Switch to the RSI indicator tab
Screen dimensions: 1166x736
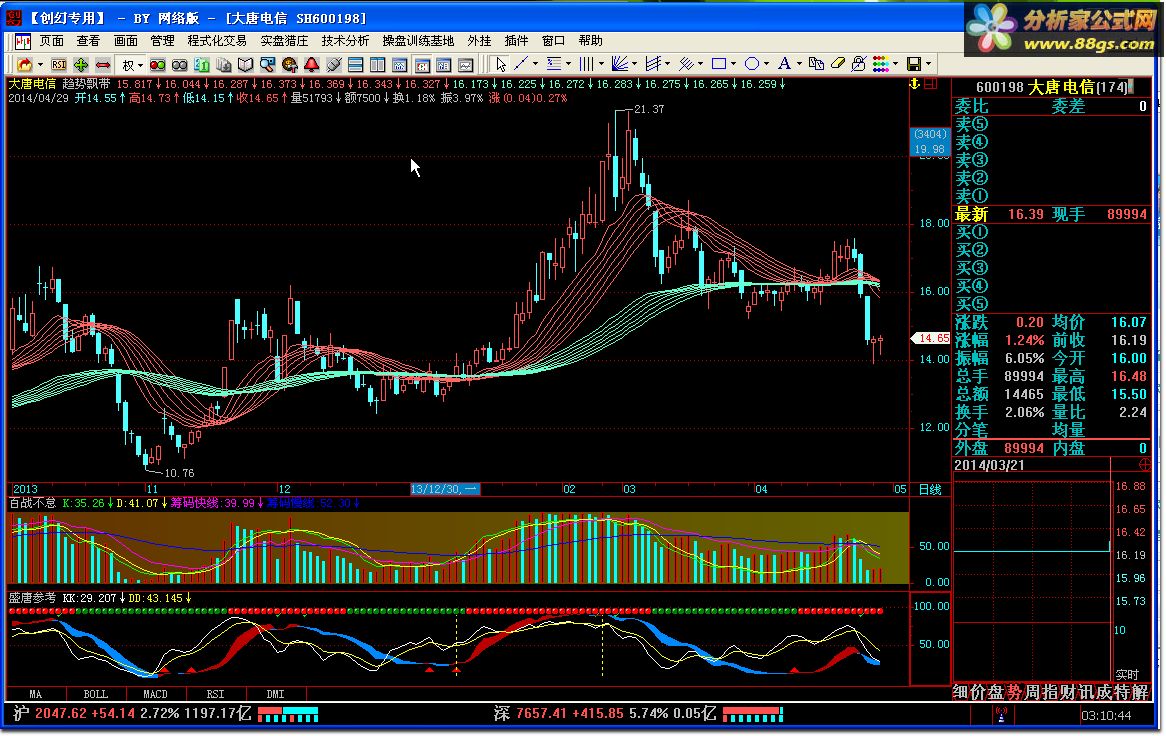point(216,694)
